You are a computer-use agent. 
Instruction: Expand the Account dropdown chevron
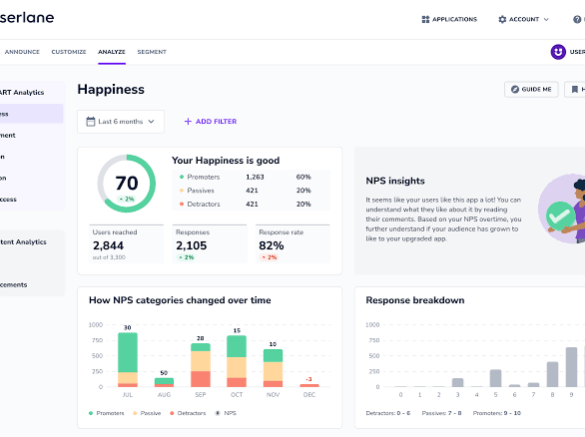(x=546, y=19)
